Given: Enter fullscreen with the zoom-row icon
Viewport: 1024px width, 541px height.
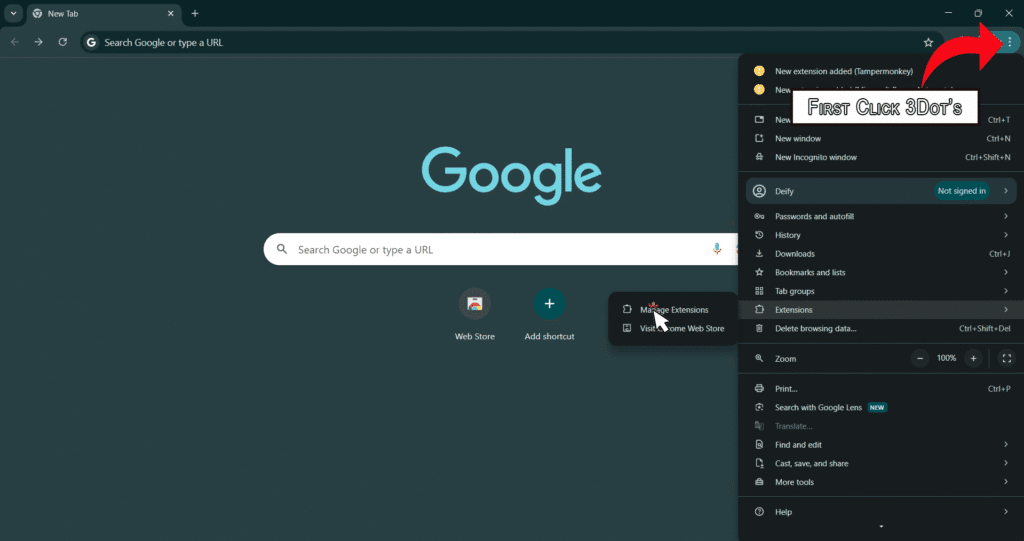Looking at the screenshot, I should pyautogui.click(x=1006, y=358).
